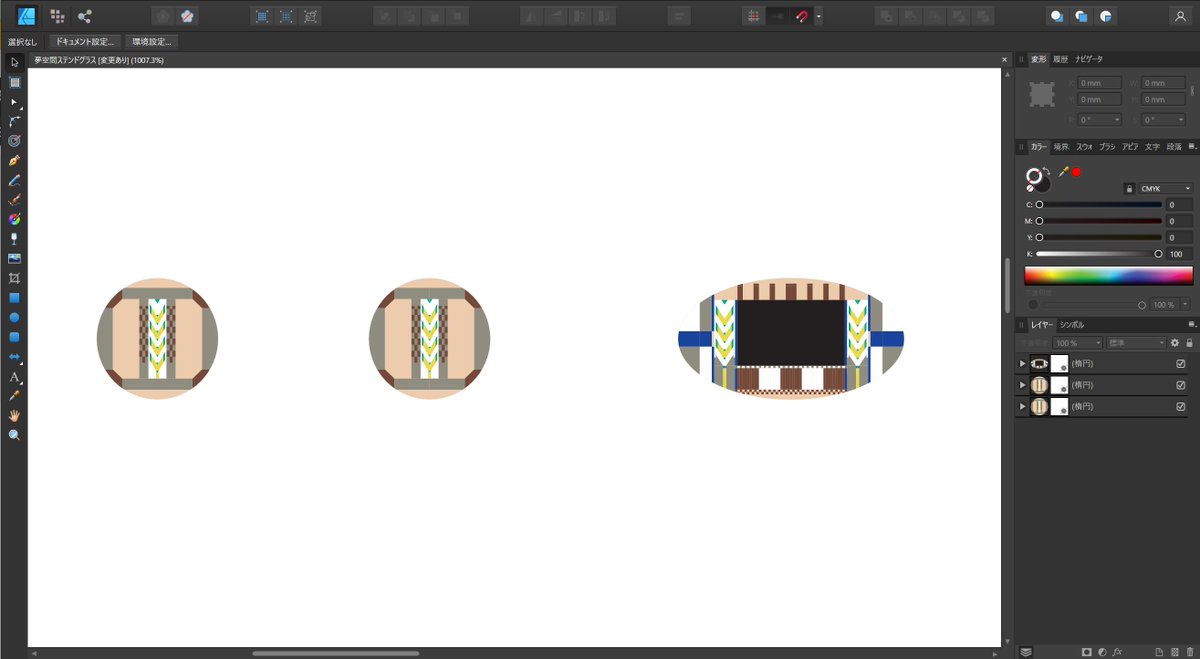Open the account profile icon

pos(1180,16)
